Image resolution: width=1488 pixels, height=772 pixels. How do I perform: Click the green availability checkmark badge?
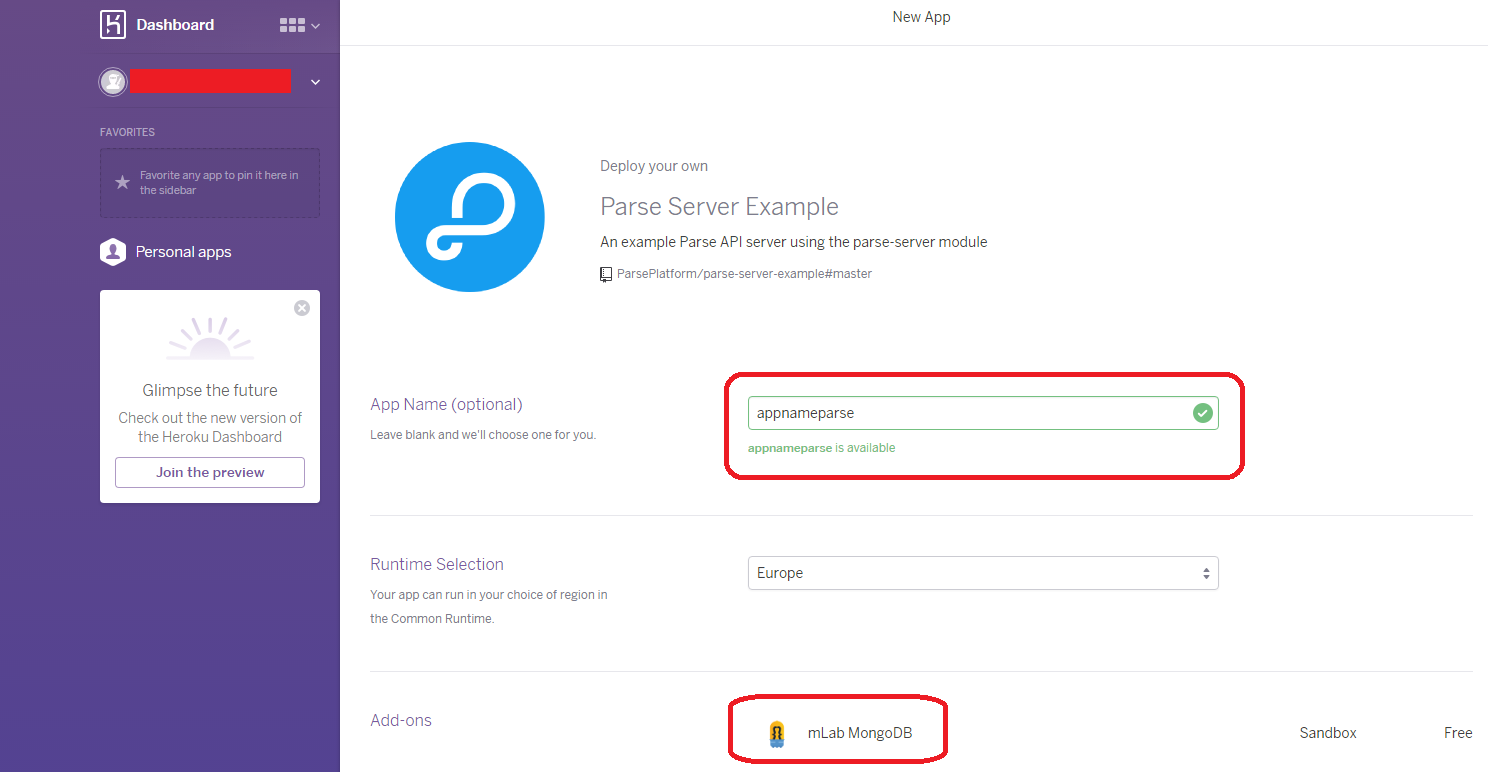[x=1203, y=412]
